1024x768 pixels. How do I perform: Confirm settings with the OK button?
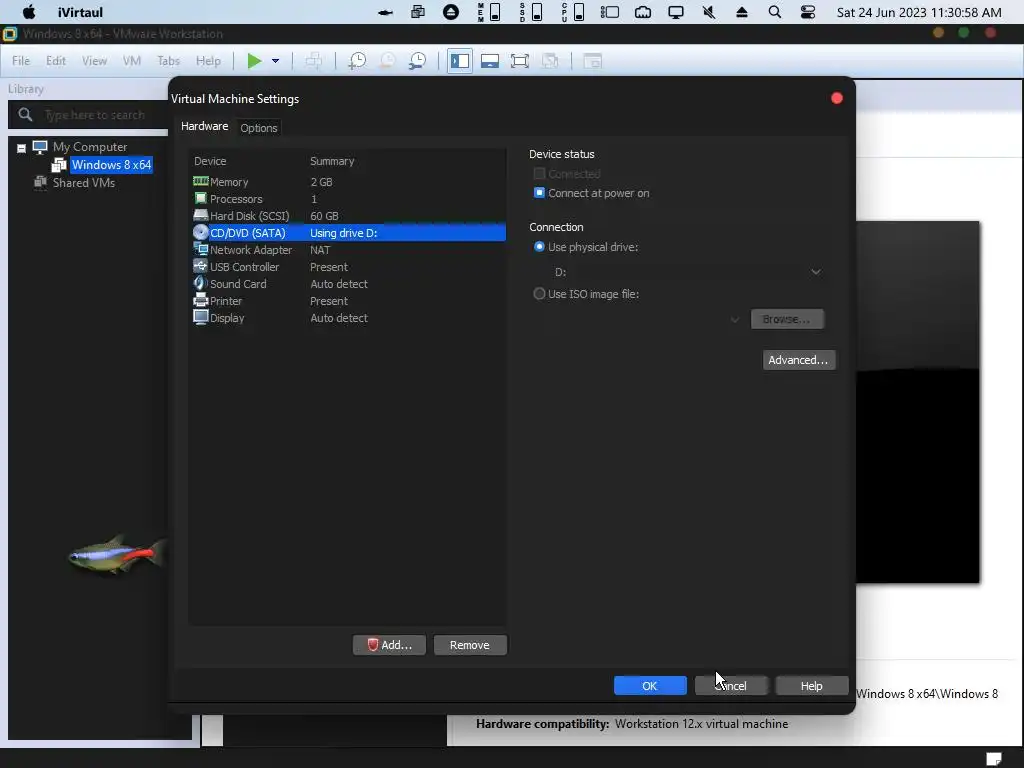tap(650, 686)
